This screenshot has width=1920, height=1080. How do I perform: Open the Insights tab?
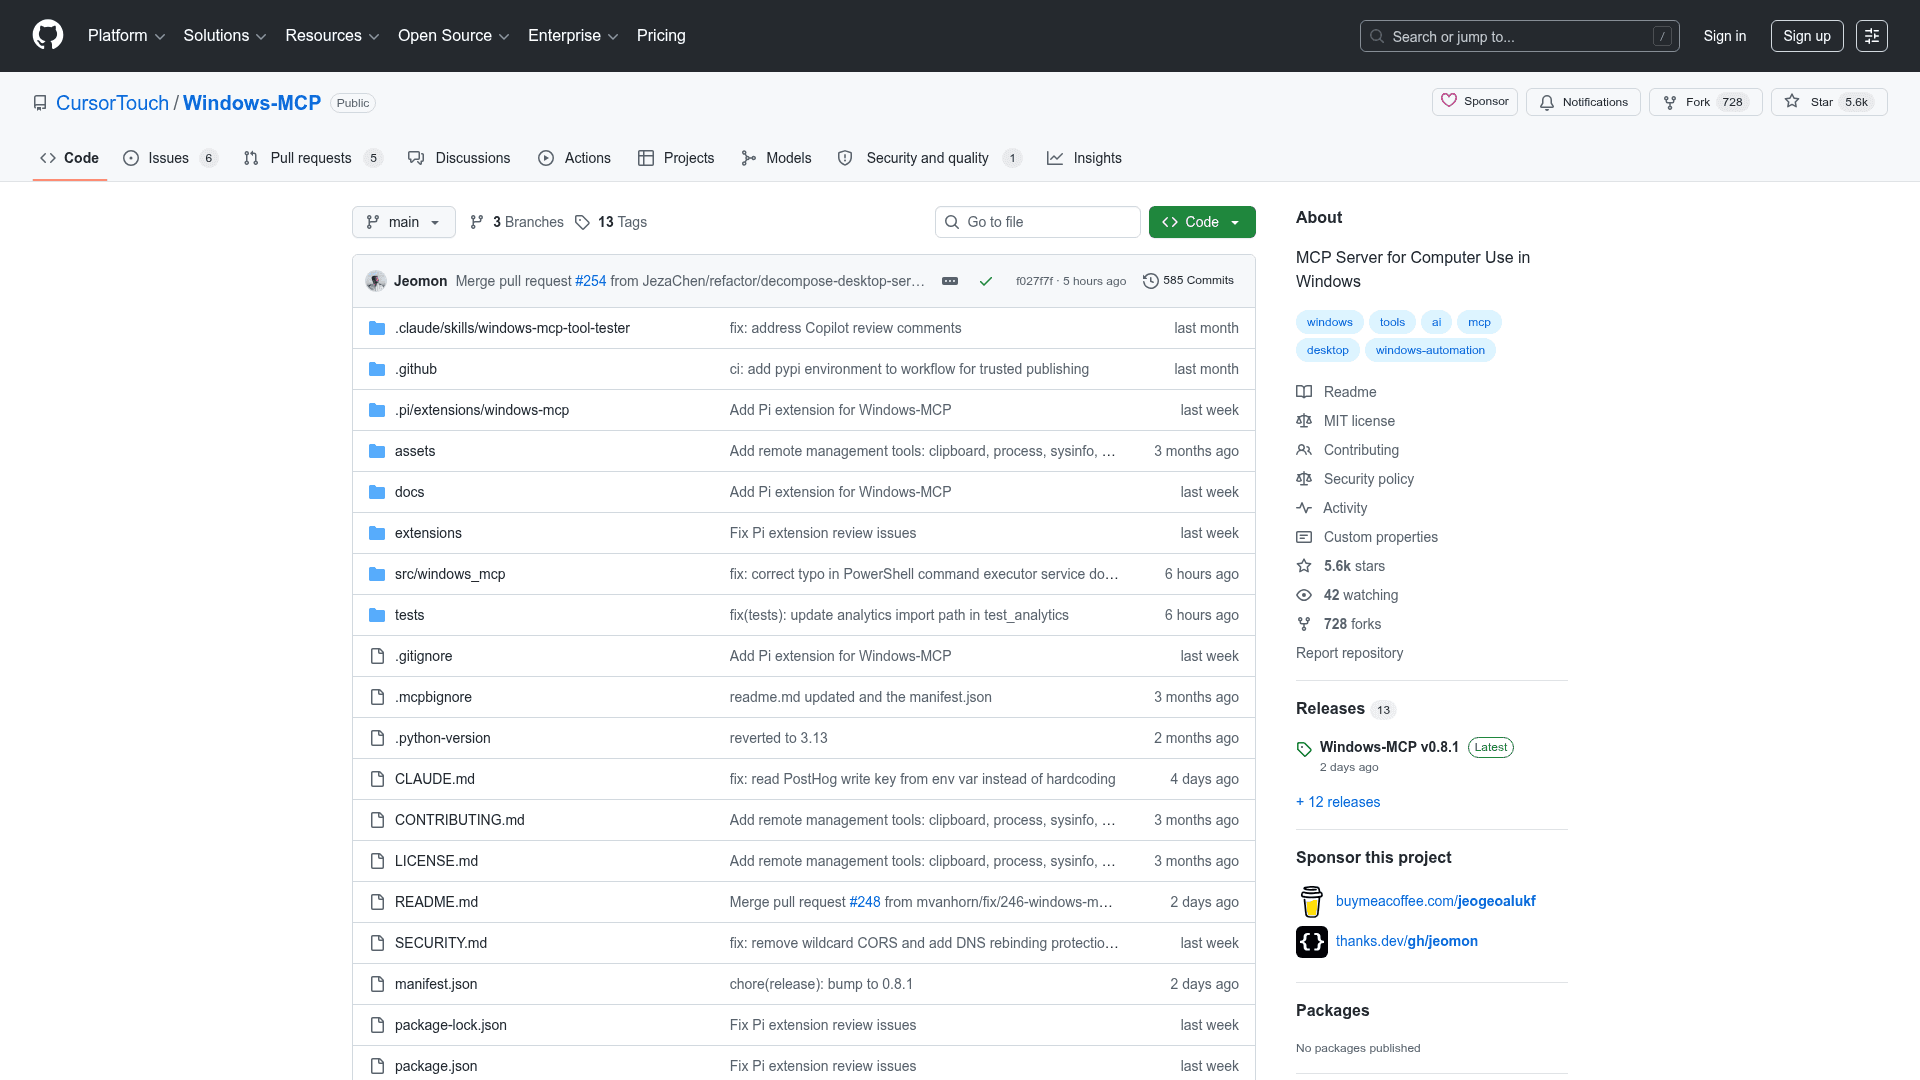[x=1084, y=158]
